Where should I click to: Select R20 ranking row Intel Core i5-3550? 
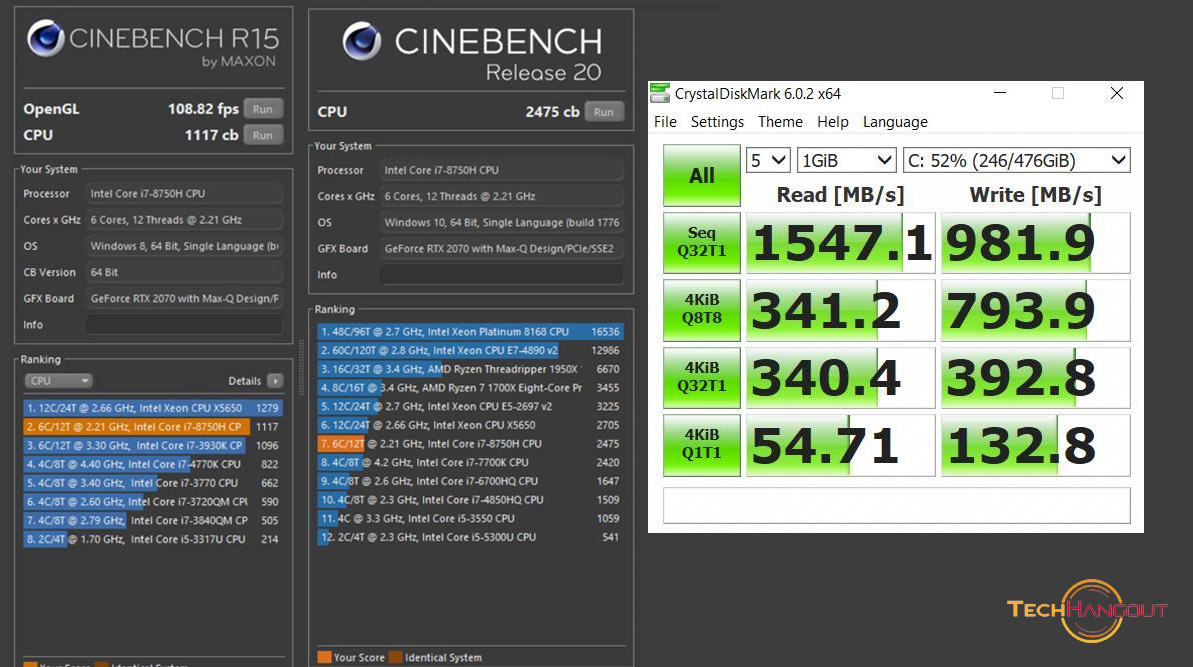pos(470,518)
